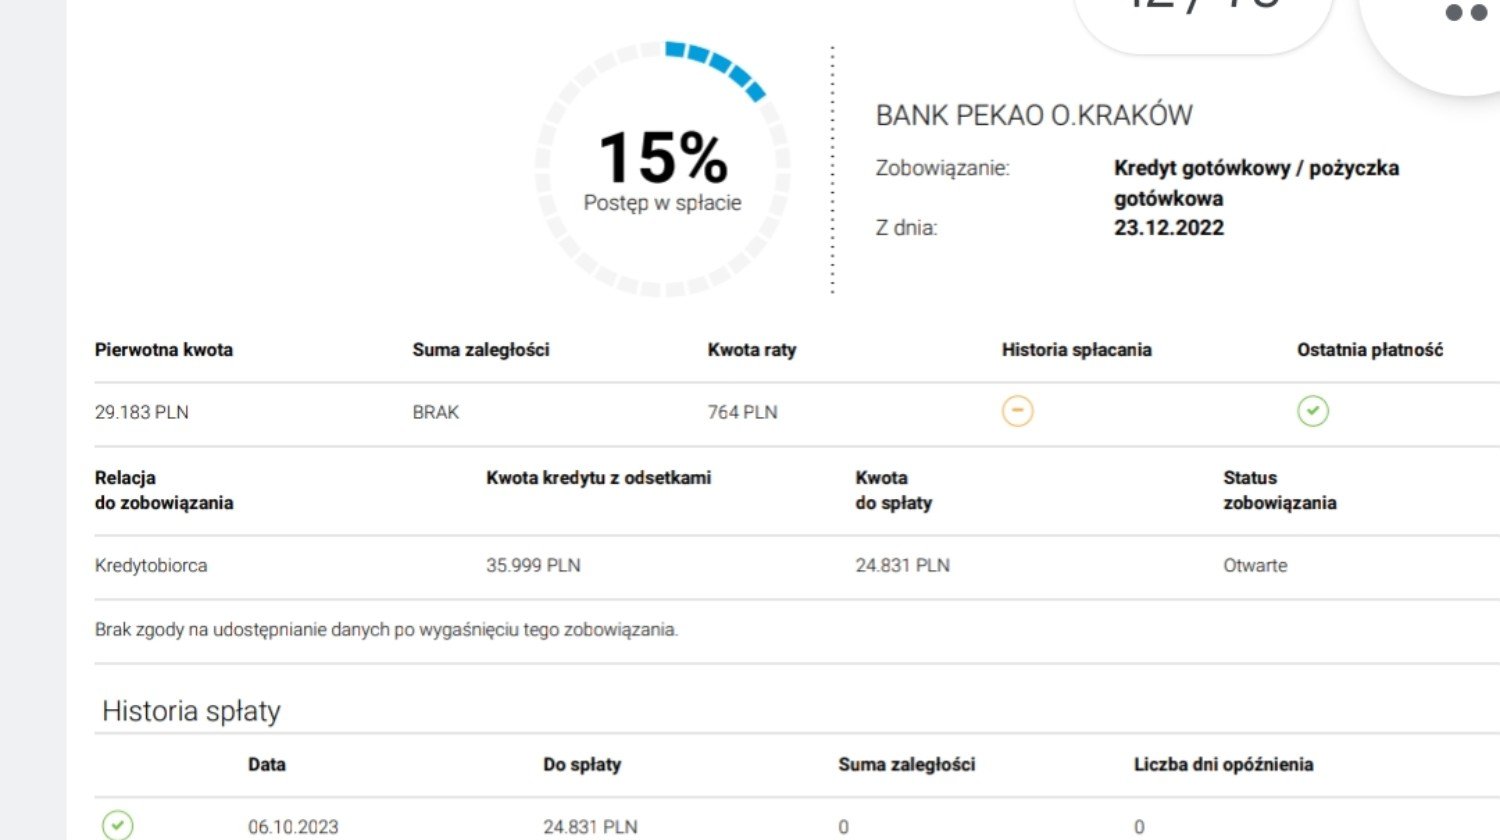Viewport: 1500px width, 840px height.
Task: Click the Historia spłacania column header
Action: 1077,350
